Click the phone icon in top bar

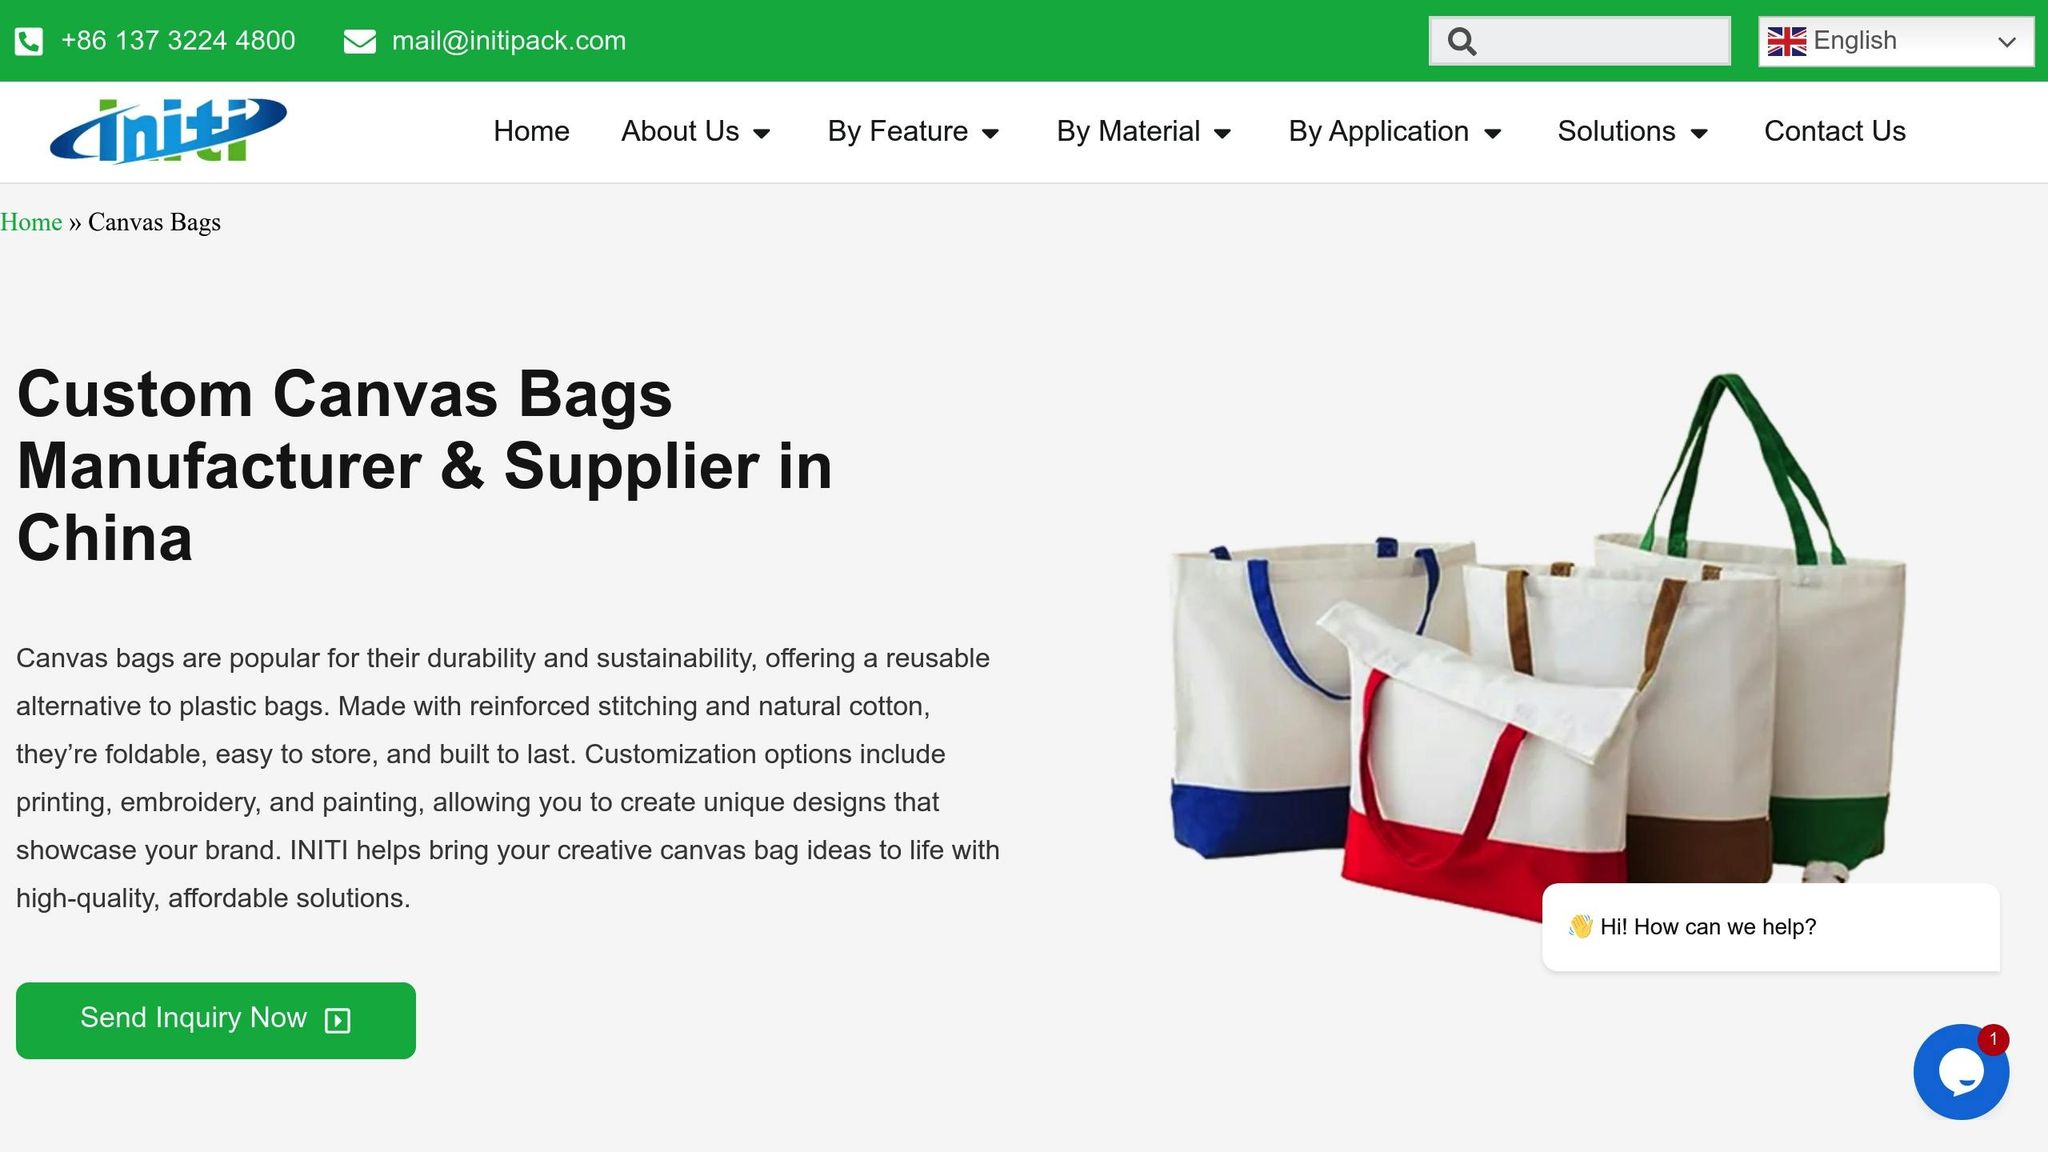29,42
